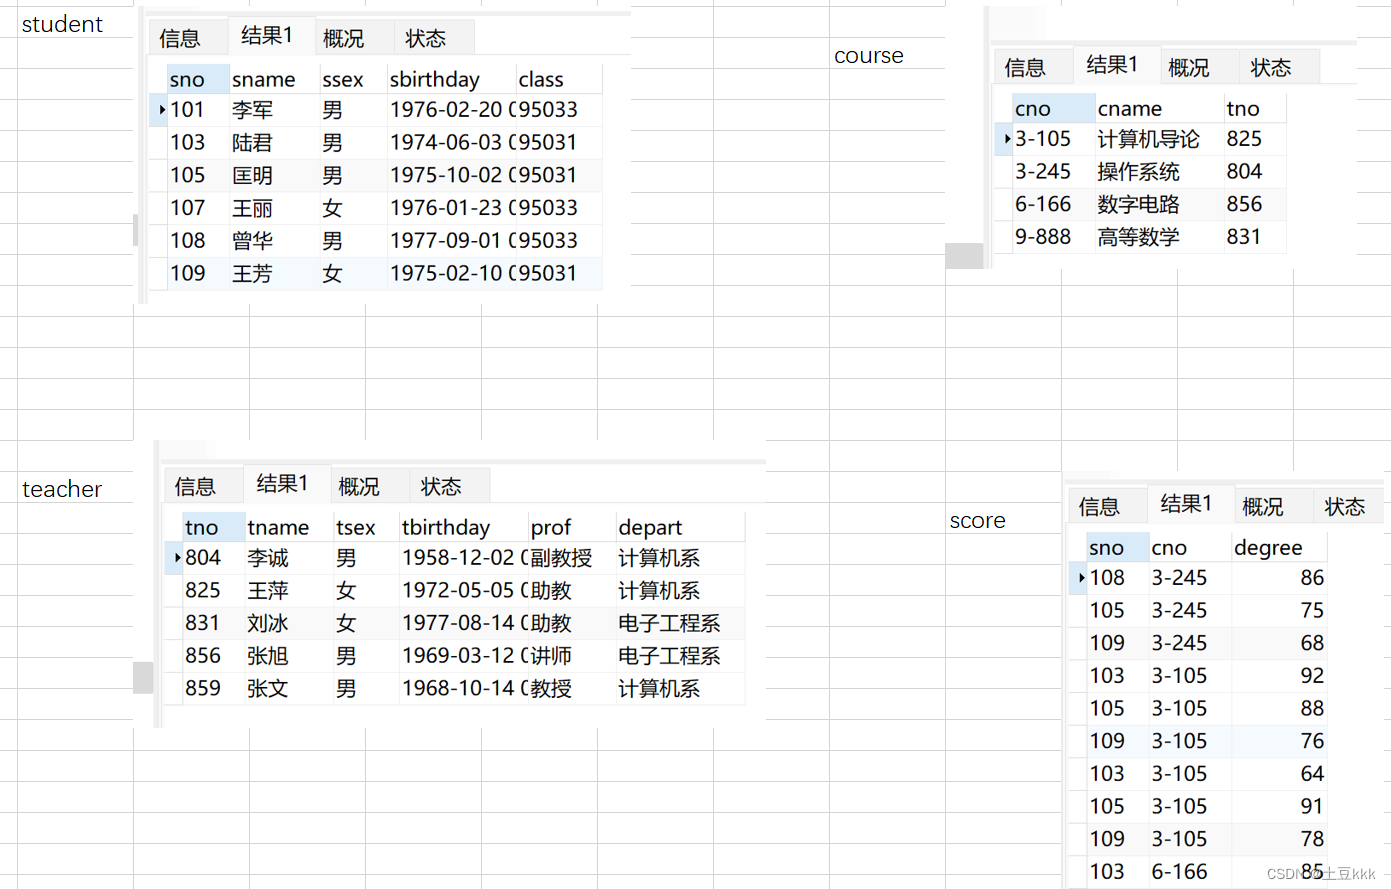Click tno column header in teacher table
The width and height of the screenshot is (1391, 889).
tap(213, 528)
